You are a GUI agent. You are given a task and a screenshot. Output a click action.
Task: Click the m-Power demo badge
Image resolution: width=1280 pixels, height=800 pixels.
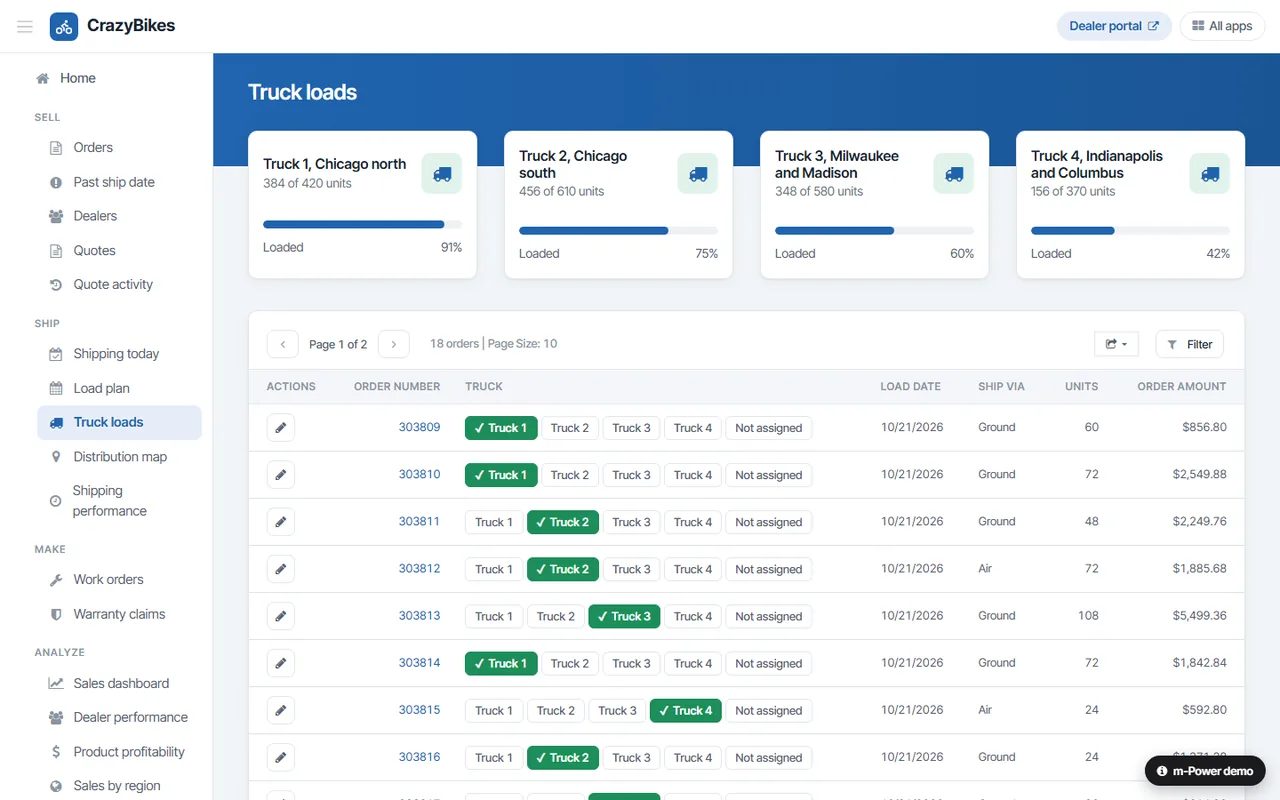(1205, 771)
